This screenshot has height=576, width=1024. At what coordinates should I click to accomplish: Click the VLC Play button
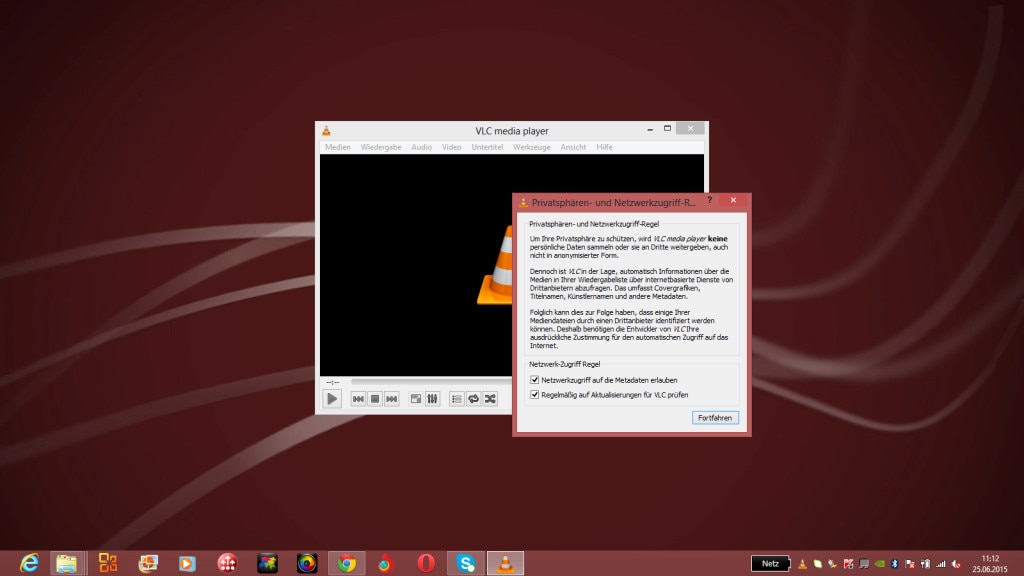[x=332, y=398]
